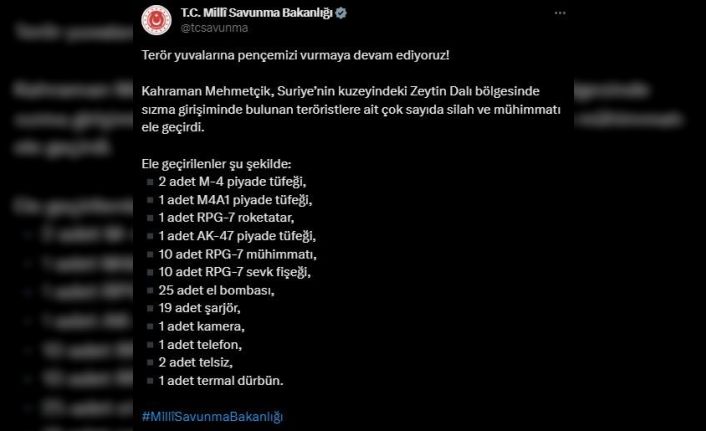Open the #MilliSavunmaBakanlığı hashtag
This screenshot has width=706, height=431.
pos(214,415)
